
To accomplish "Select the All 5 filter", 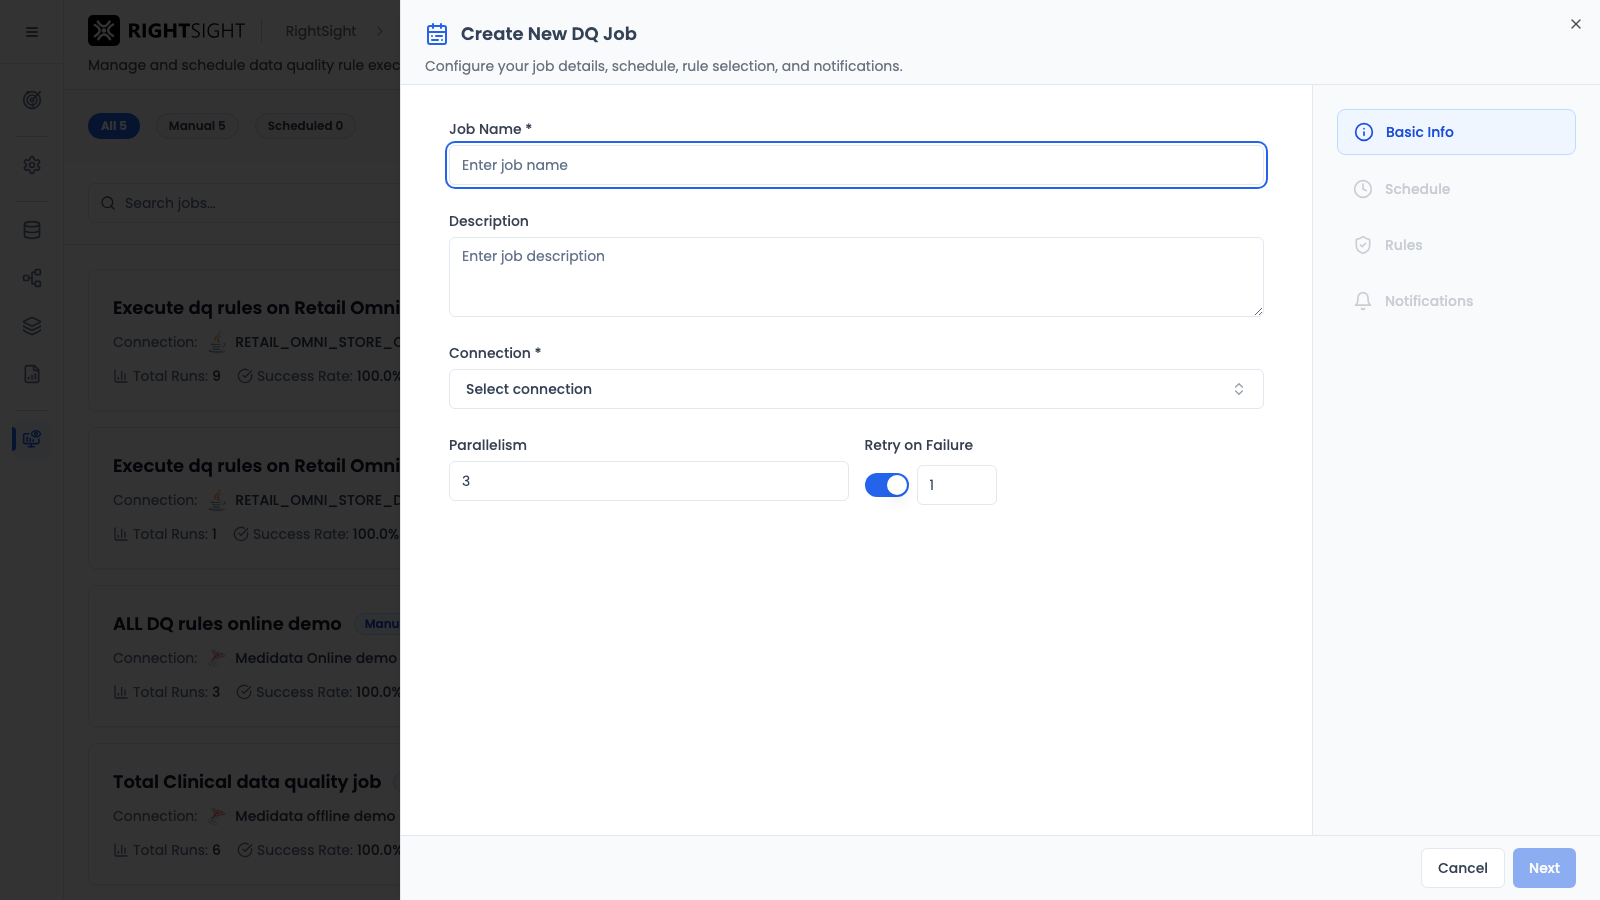I will pos(114,126).
